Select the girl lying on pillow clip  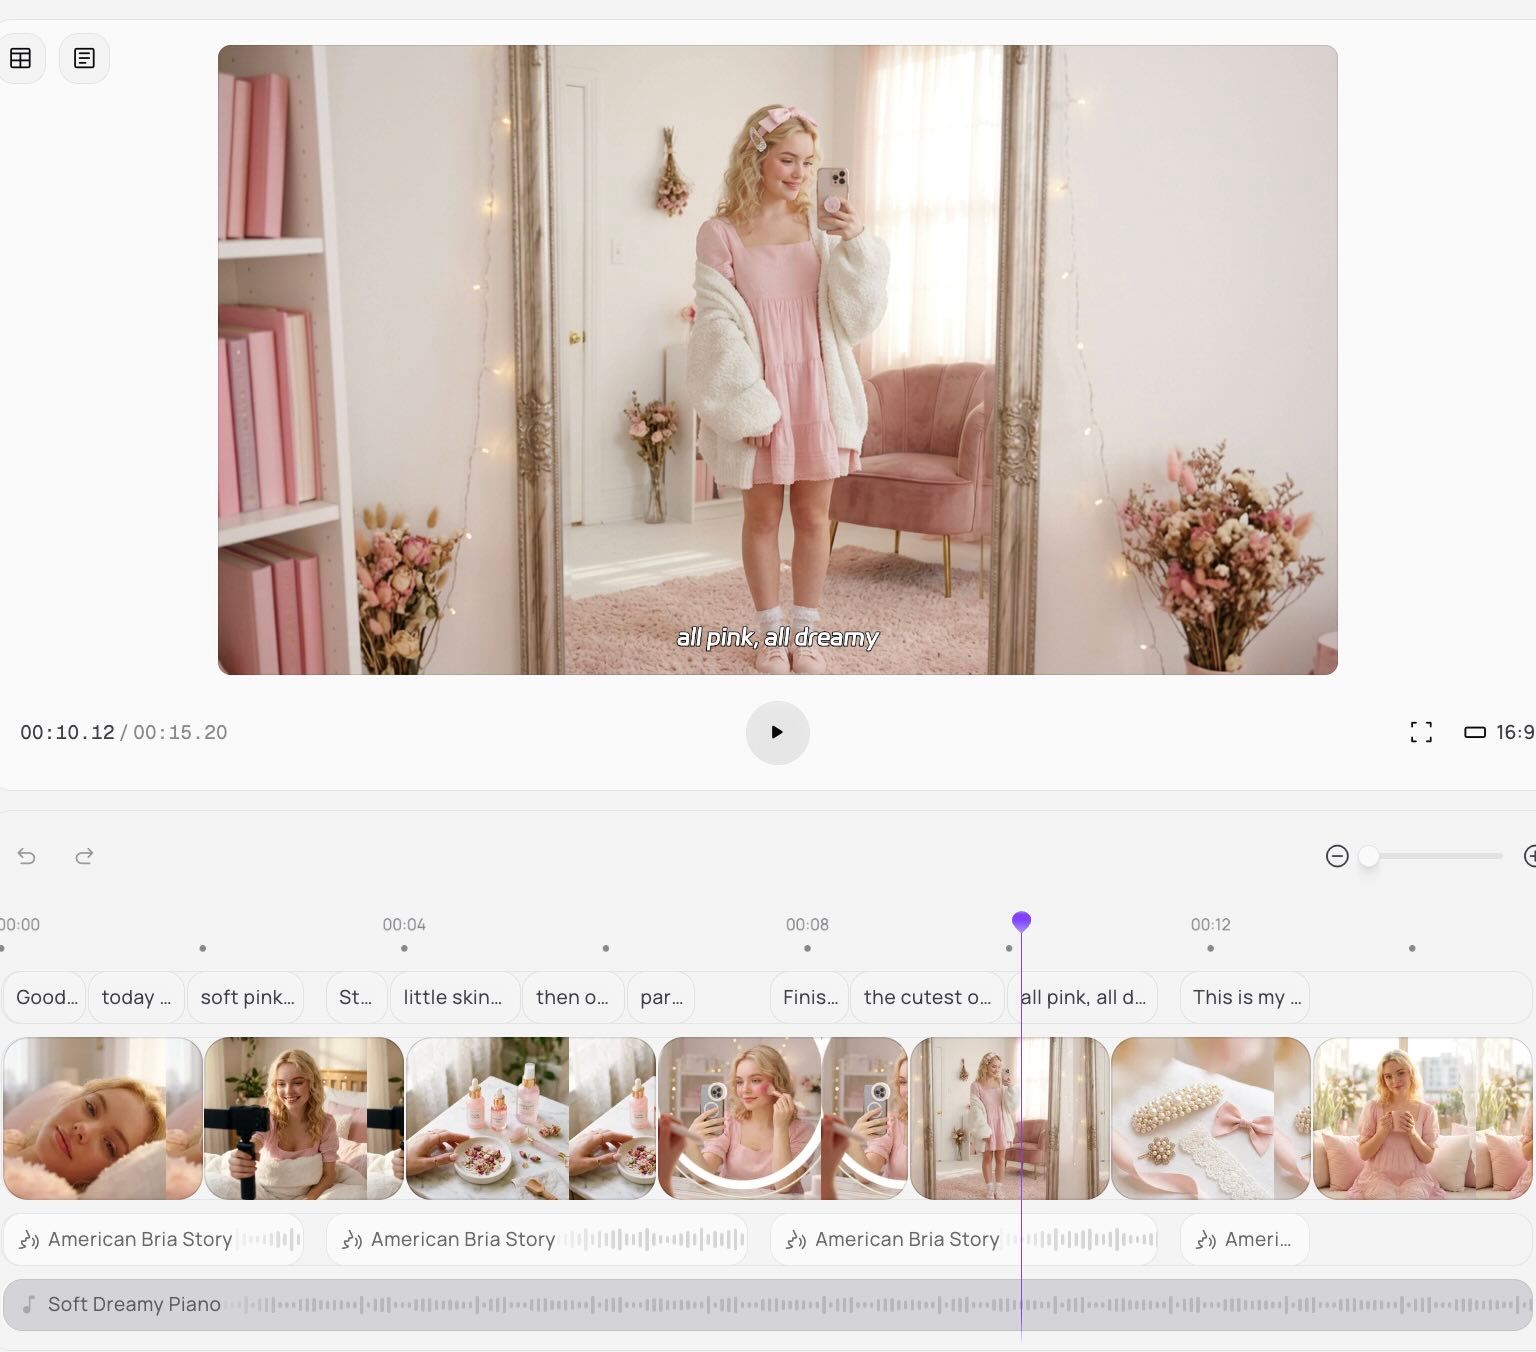[102, 1118]
